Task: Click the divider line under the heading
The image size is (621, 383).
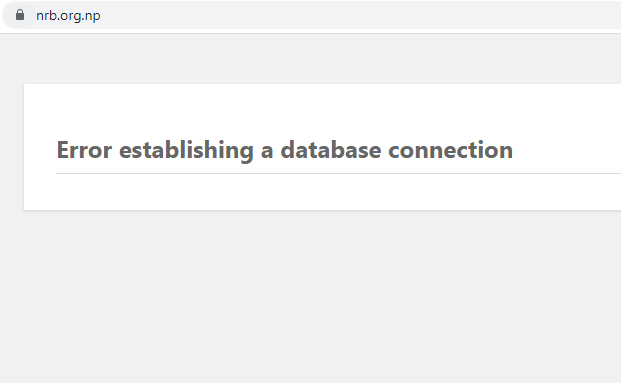Action: (x=339, y=173)
